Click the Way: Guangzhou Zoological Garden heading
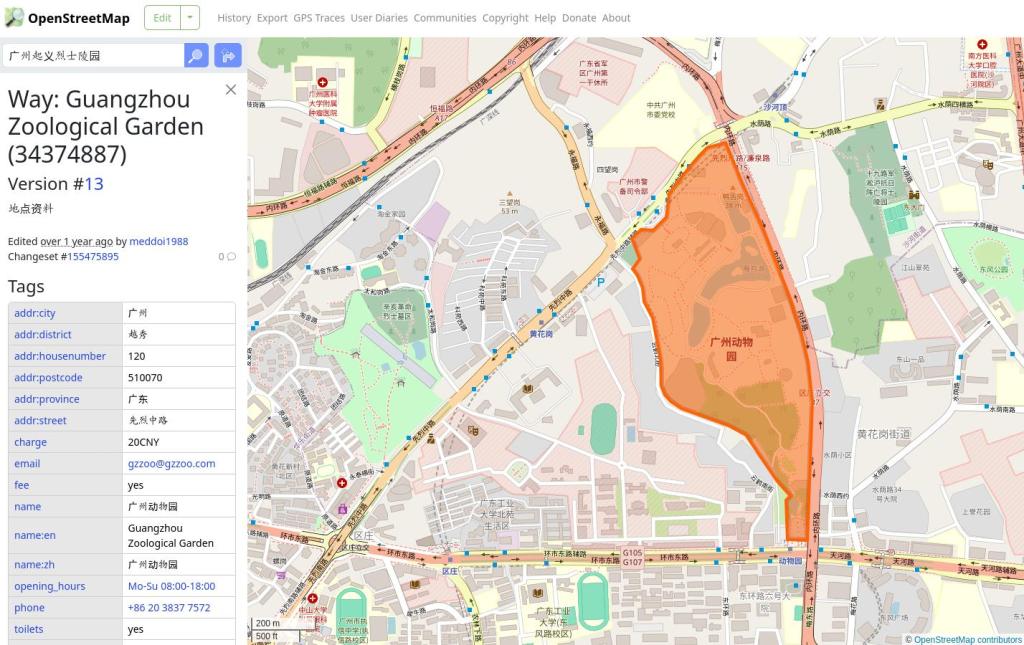This screenshot has height=645, width=1024. click(106, 127)
